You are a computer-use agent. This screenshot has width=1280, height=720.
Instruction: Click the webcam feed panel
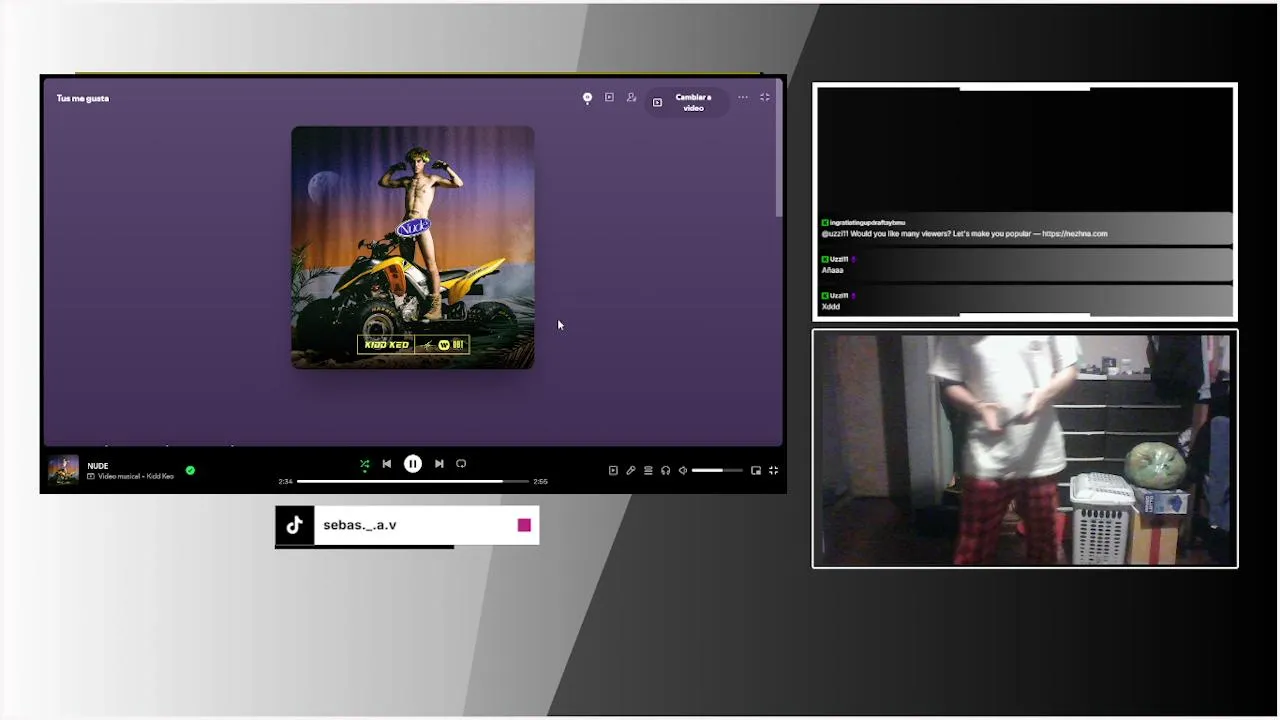pos(1025,450)
